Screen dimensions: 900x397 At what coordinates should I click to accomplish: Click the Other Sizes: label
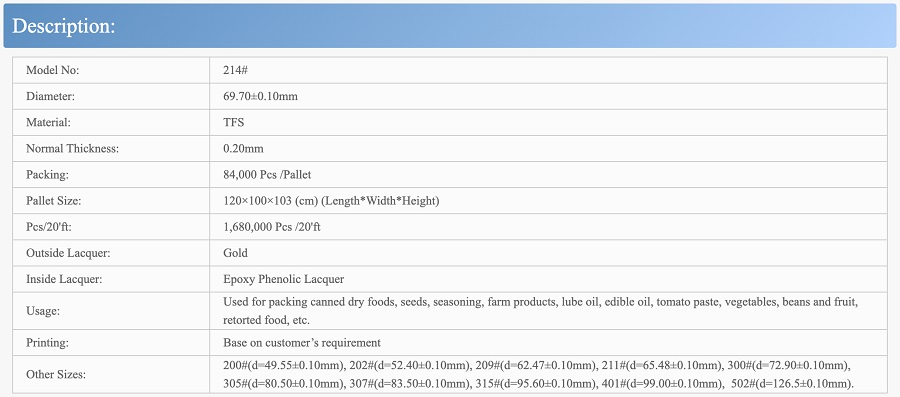[x=56, y=375]
